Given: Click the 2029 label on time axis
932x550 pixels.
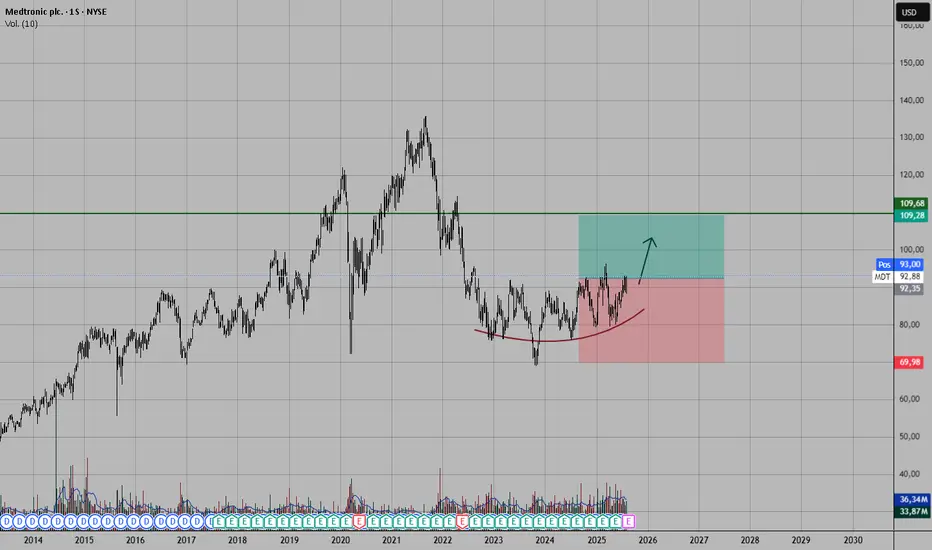Looking at the screenshot, I should [801, 540].
